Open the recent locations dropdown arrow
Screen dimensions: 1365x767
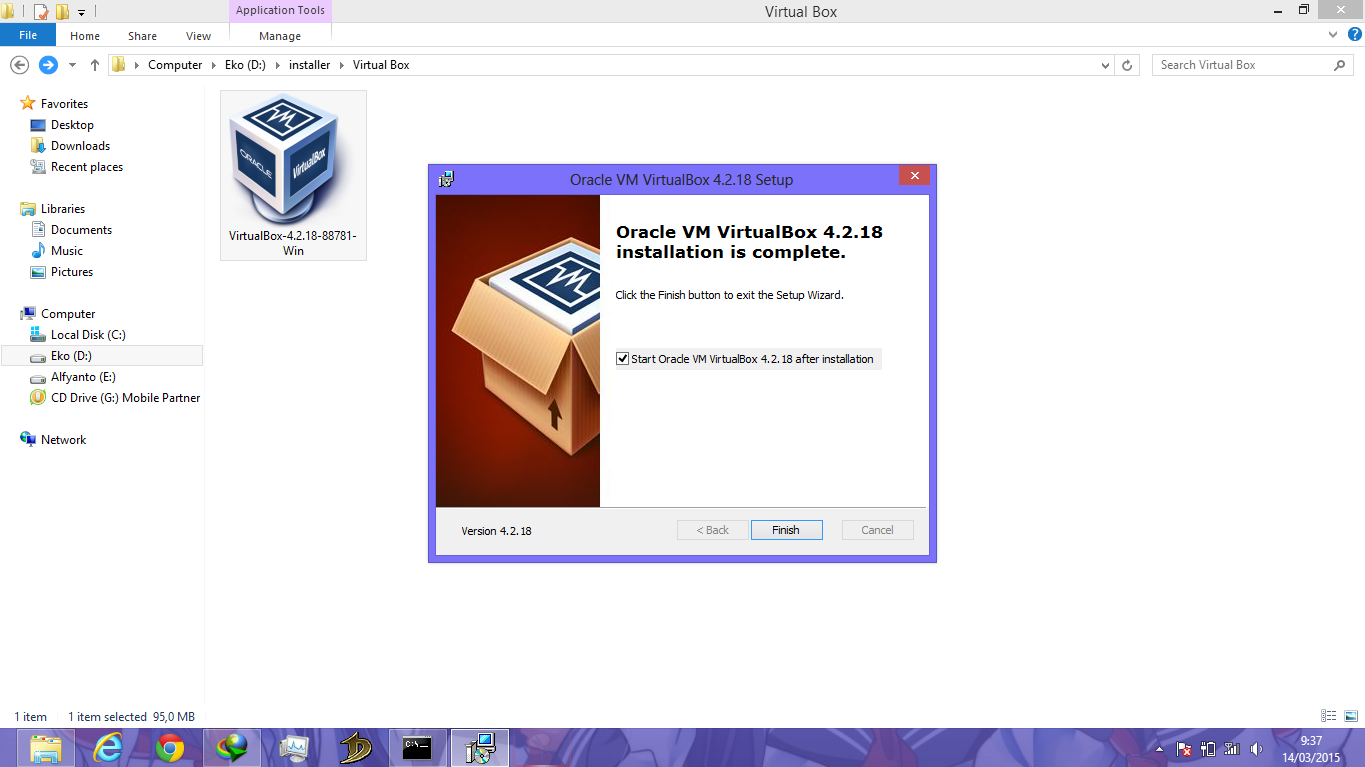coord(72,66)
